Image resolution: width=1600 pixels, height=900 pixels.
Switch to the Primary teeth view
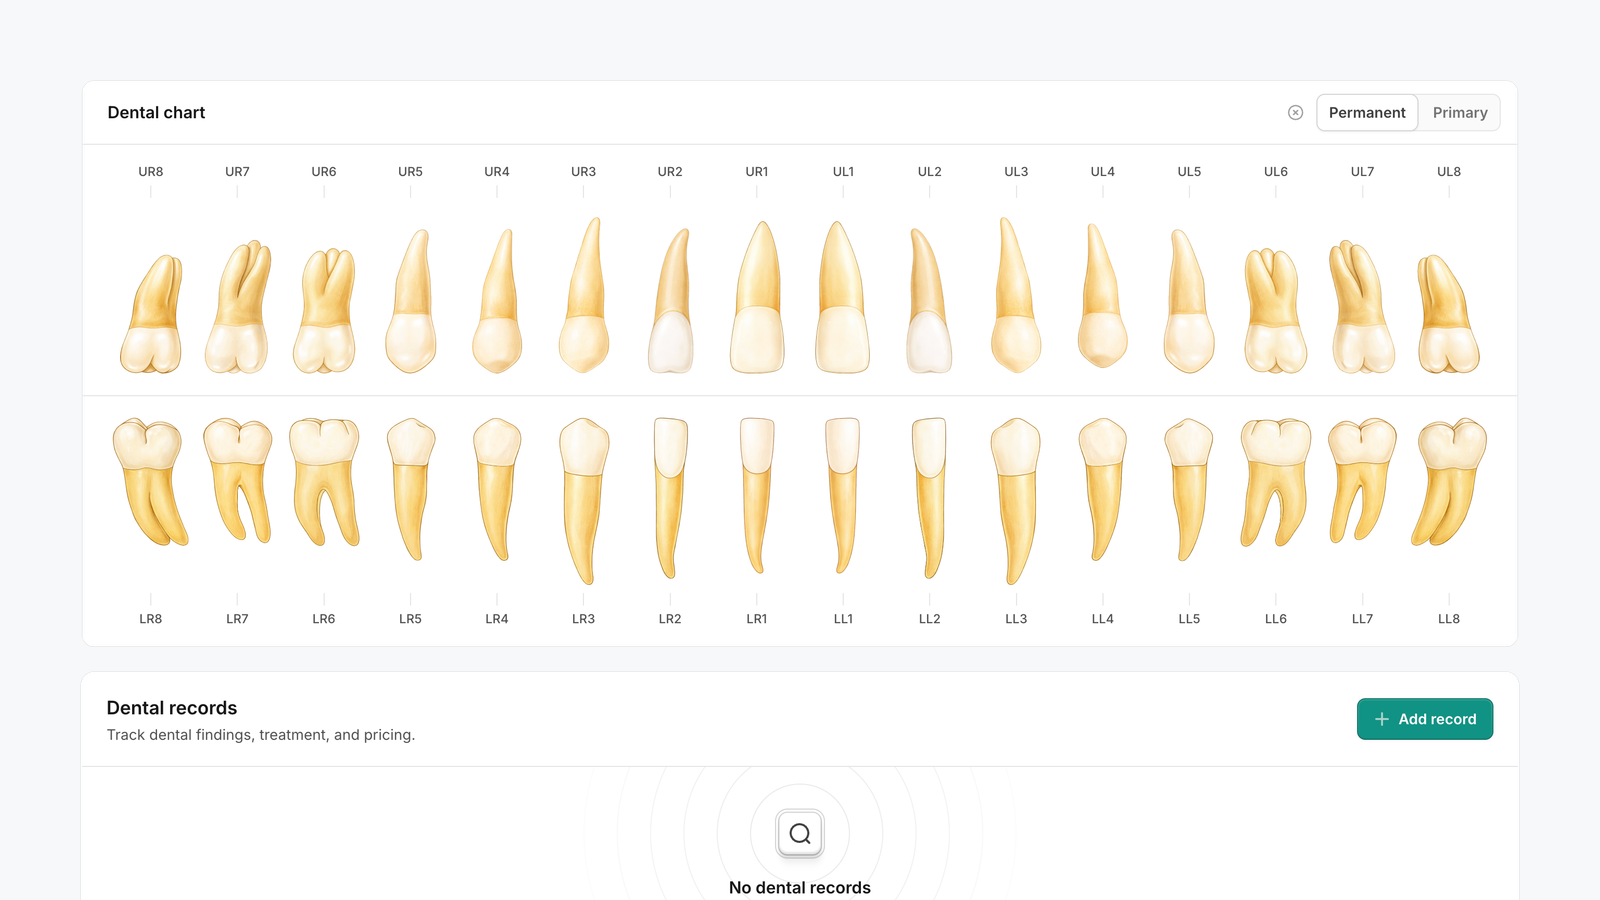coord(1460,113)
